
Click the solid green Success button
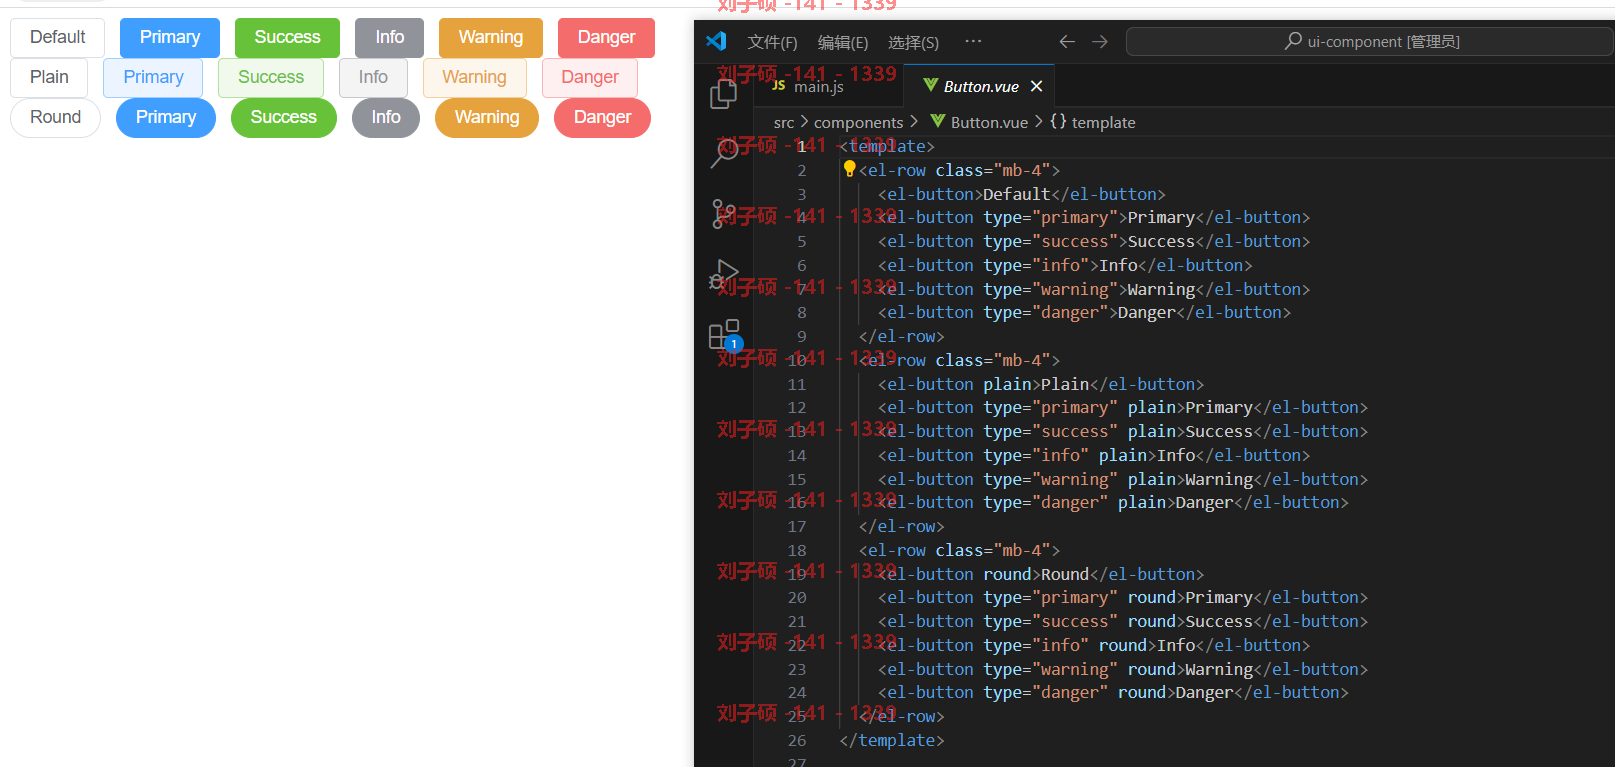tap(287, 37)
